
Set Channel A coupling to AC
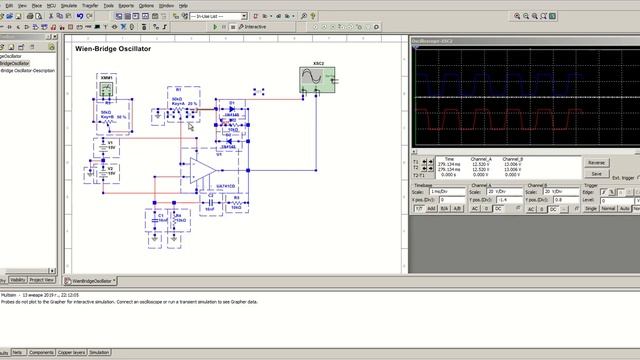pos(475,209)
